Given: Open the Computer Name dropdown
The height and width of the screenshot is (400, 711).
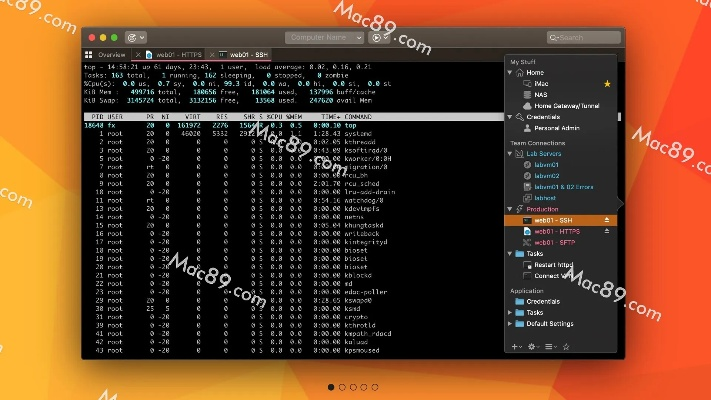Looking at the screenshot, I should pos(325,37).
